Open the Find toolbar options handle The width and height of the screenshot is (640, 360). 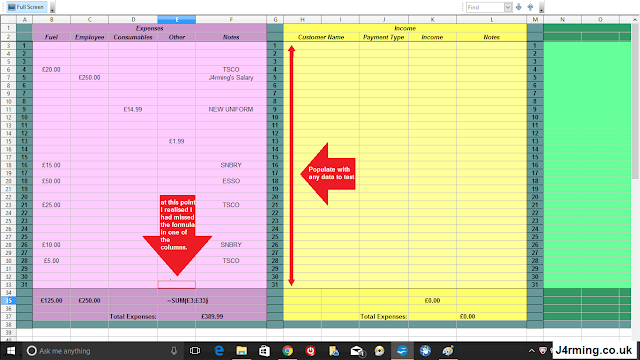click(541, 7)
